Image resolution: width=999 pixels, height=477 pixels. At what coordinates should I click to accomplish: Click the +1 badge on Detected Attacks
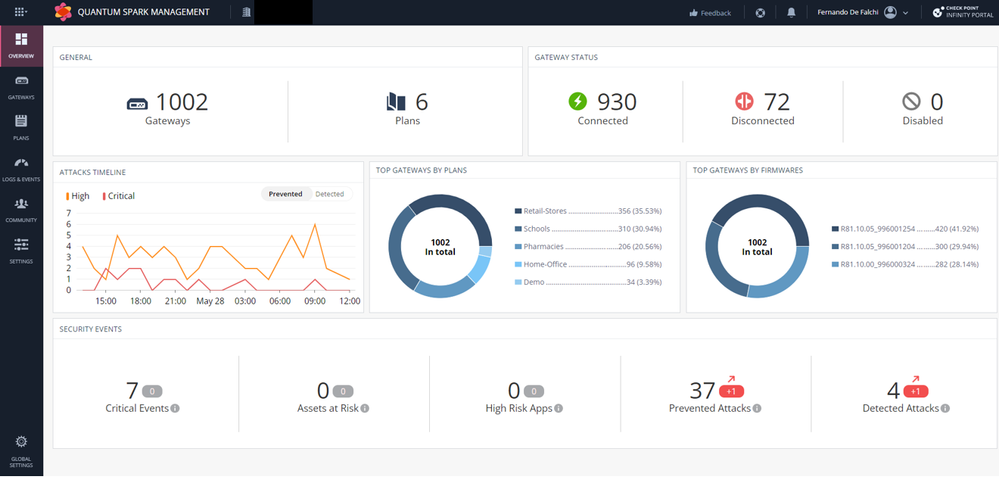(x=916, y=392)
